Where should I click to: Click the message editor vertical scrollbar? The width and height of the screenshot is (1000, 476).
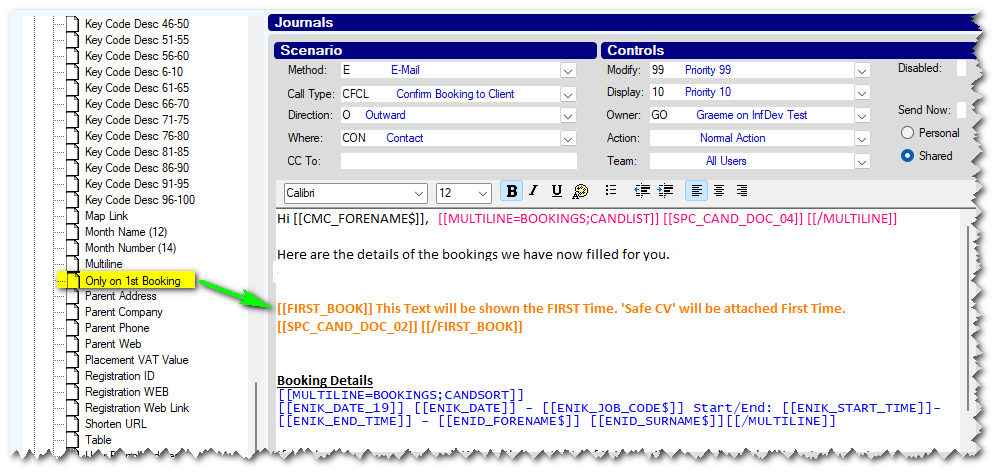coord(969,319)
